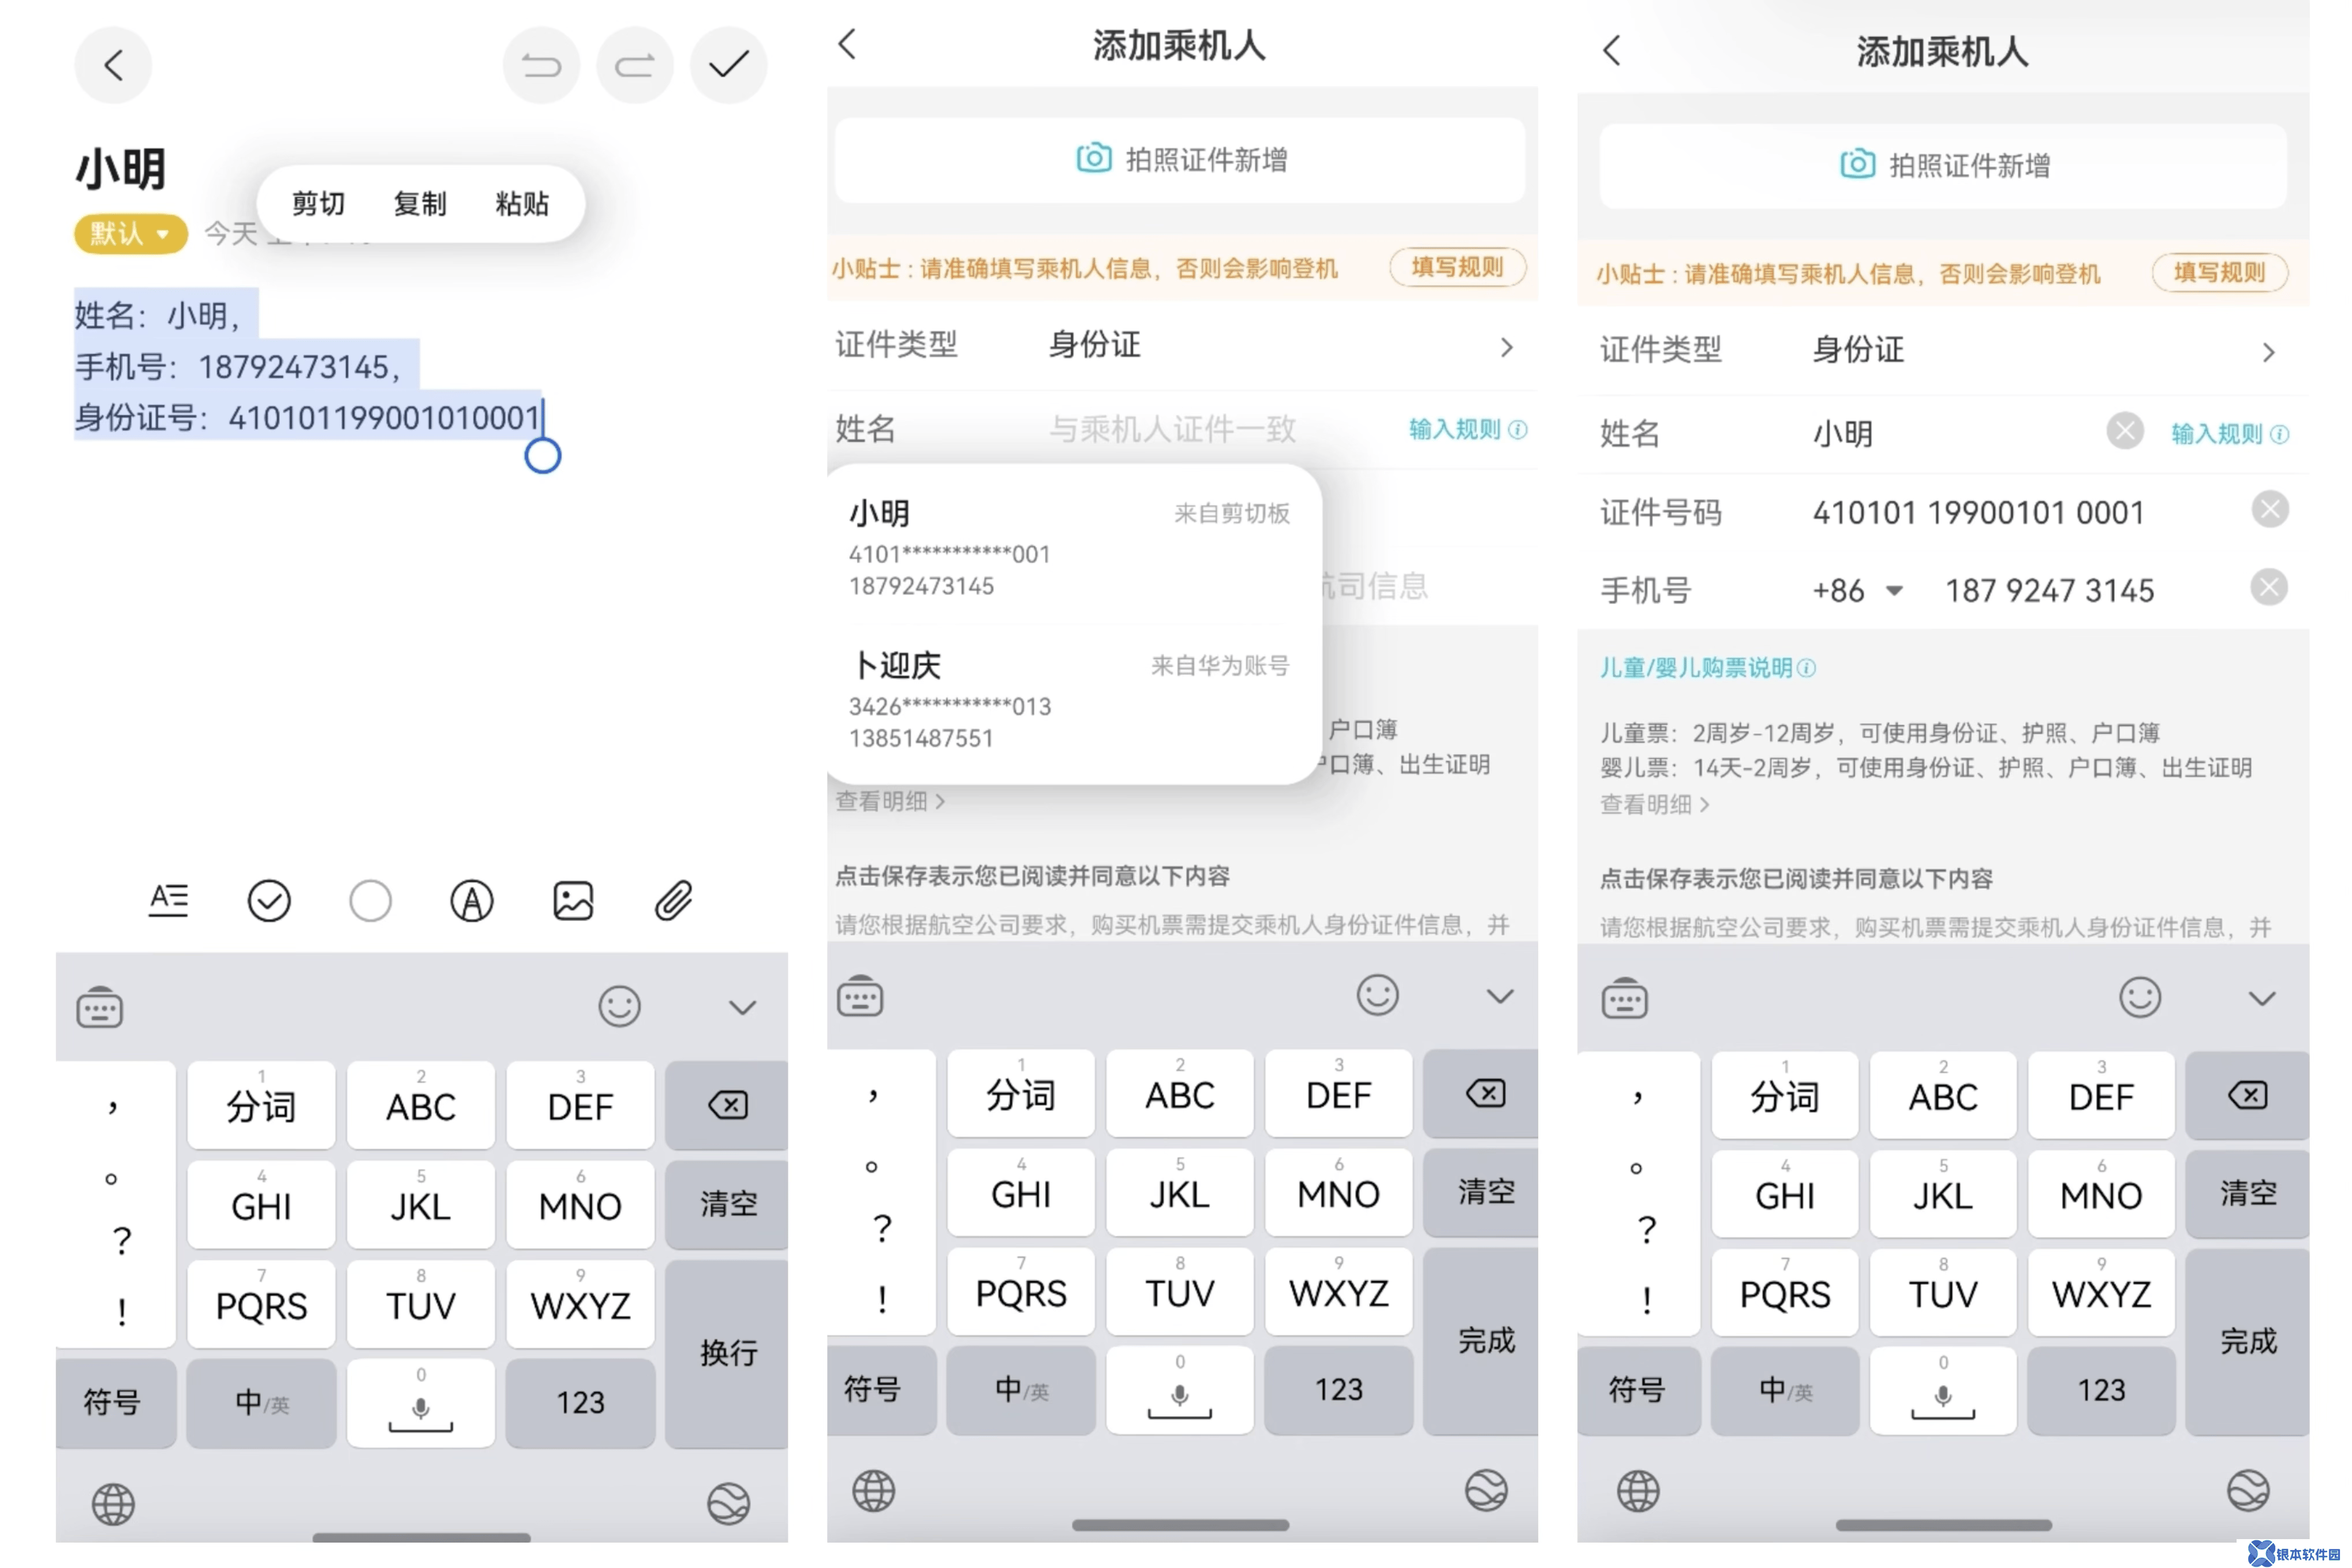This screenshot has height=1568, width=2352.
Task: Open keyboard settings icon on right keyboard
Action: tap(1624, 998)
